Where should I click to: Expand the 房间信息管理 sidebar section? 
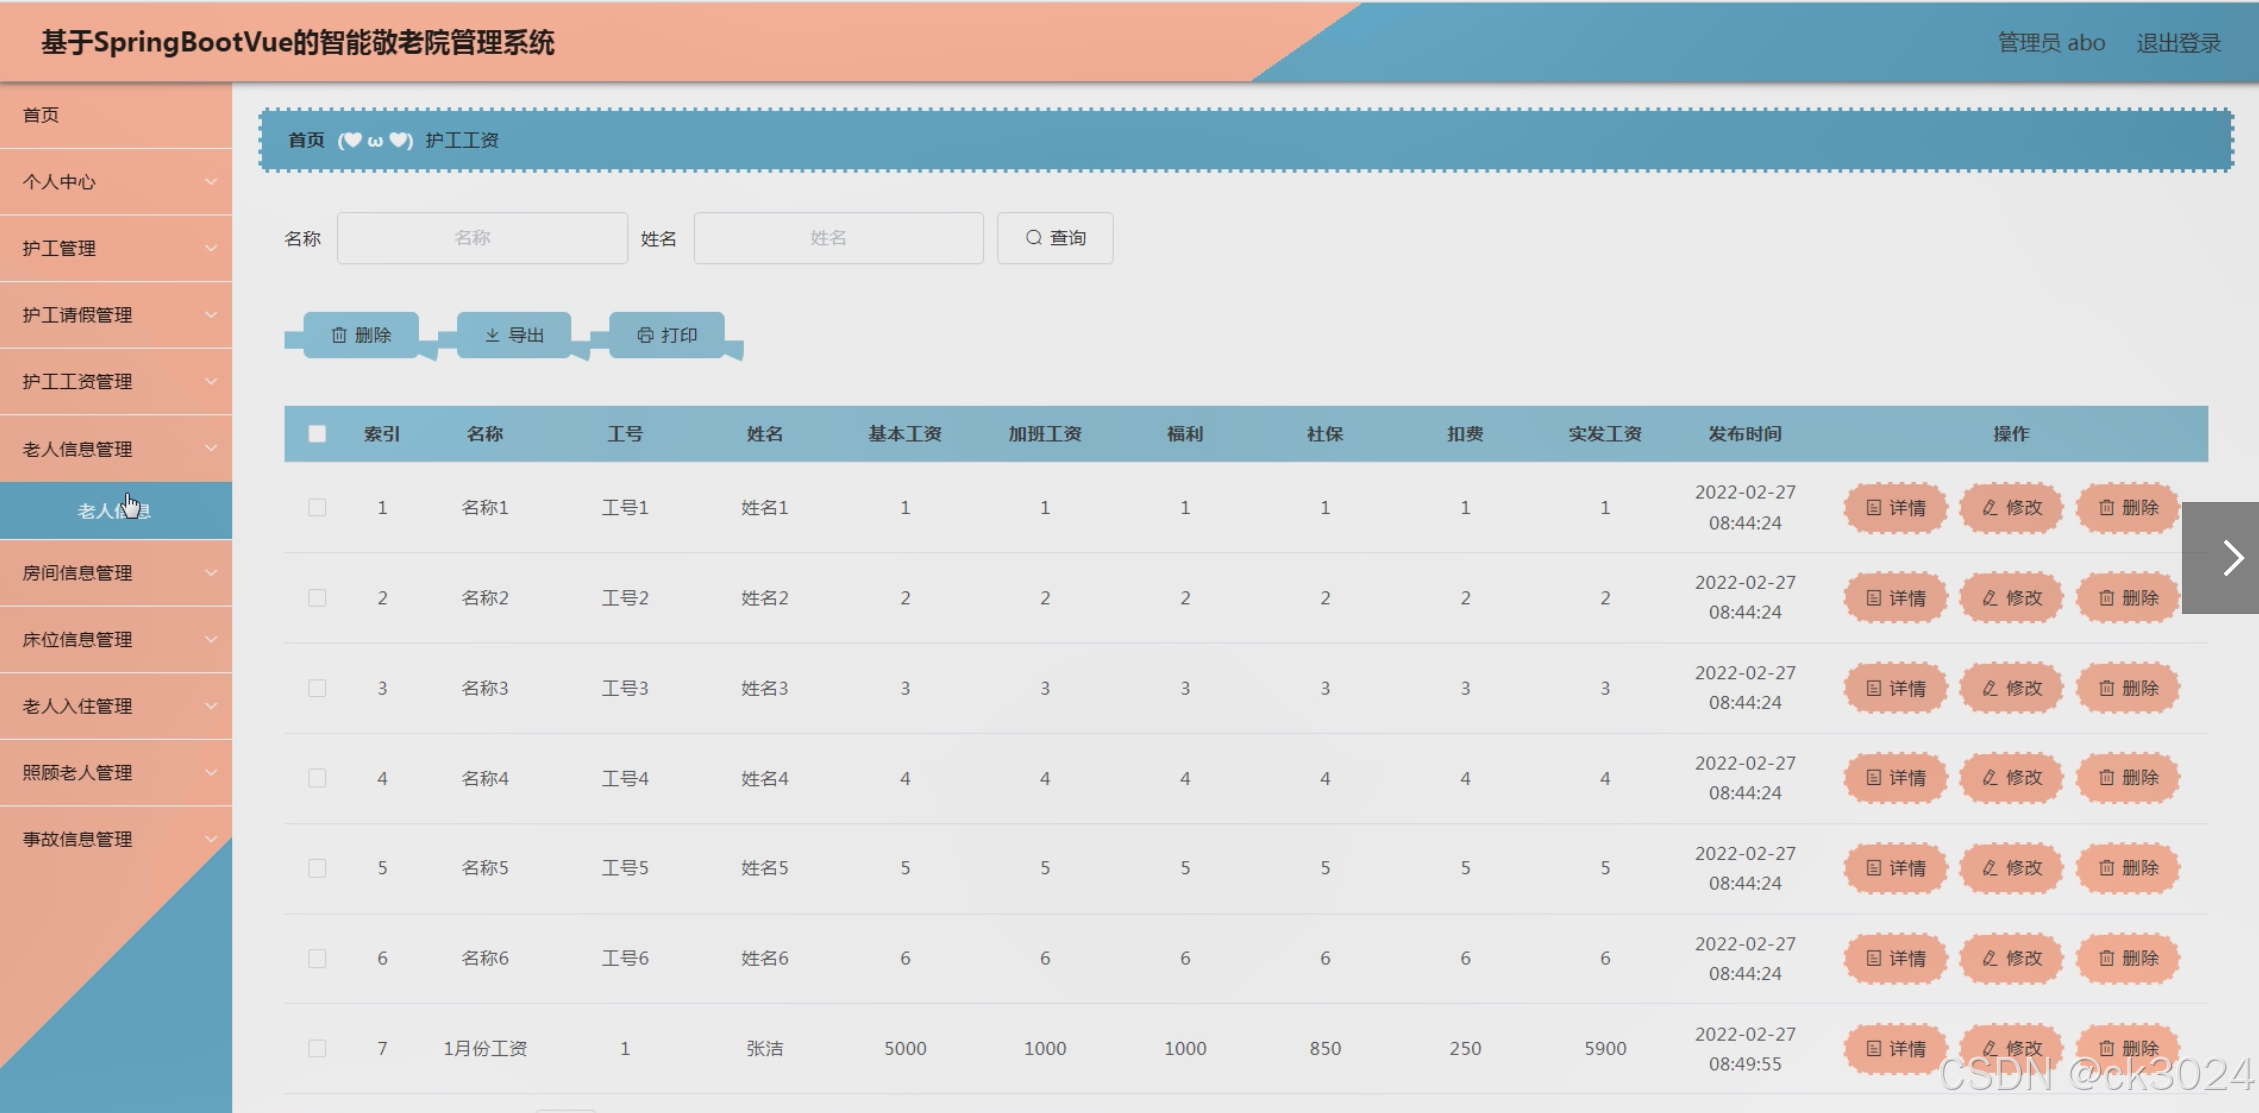[116, 573]
